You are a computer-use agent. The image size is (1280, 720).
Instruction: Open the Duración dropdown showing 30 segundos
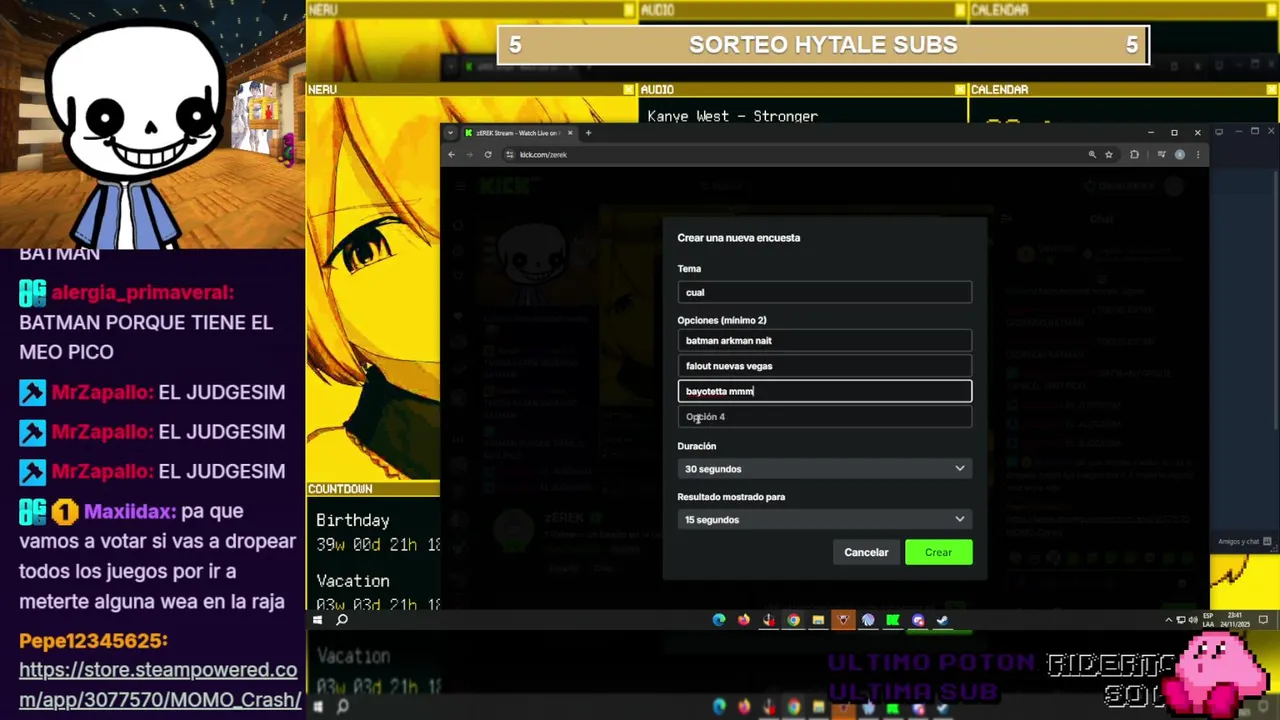pos(825,469)
